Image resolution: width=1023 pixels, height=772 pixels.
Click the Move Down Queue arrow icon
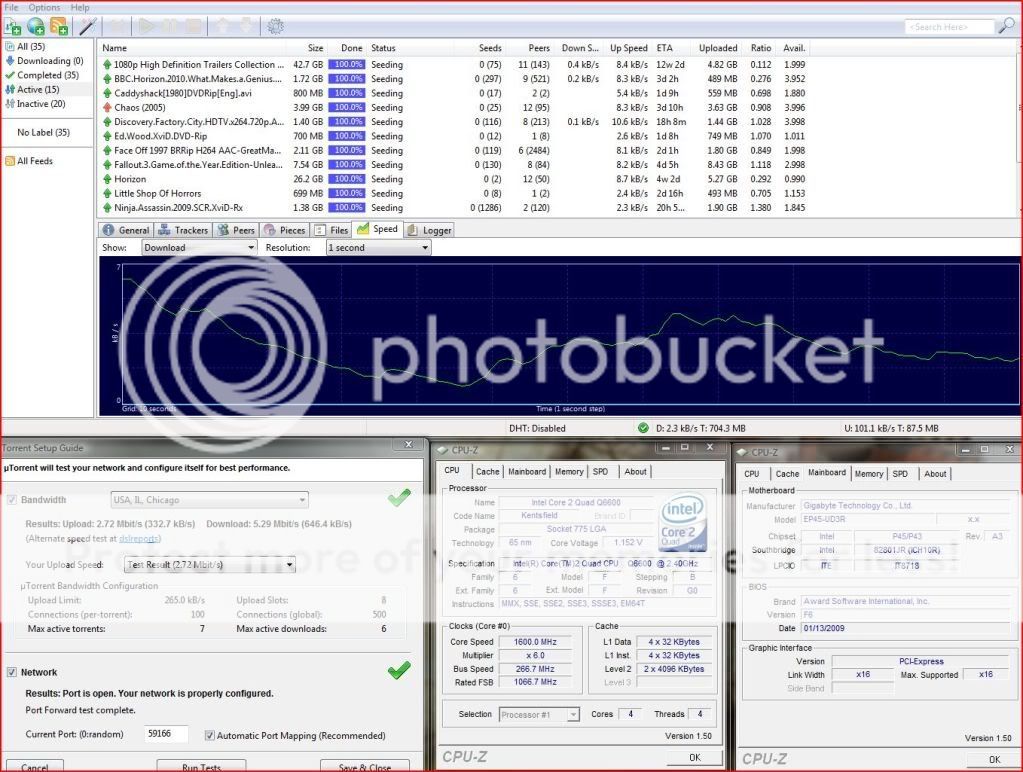(x=246, y=27)
